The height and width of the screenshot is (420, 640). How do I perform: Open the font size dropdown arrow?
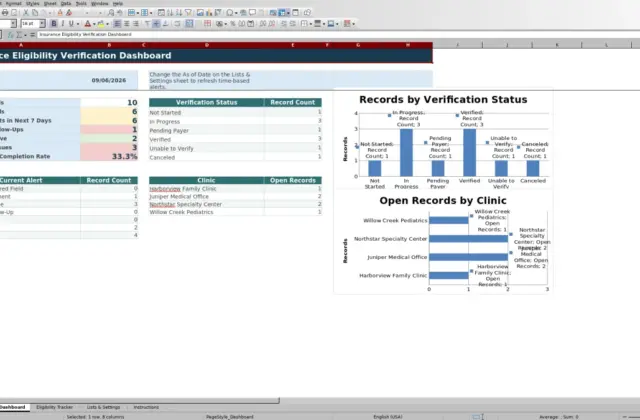click(x=42, y=24)
